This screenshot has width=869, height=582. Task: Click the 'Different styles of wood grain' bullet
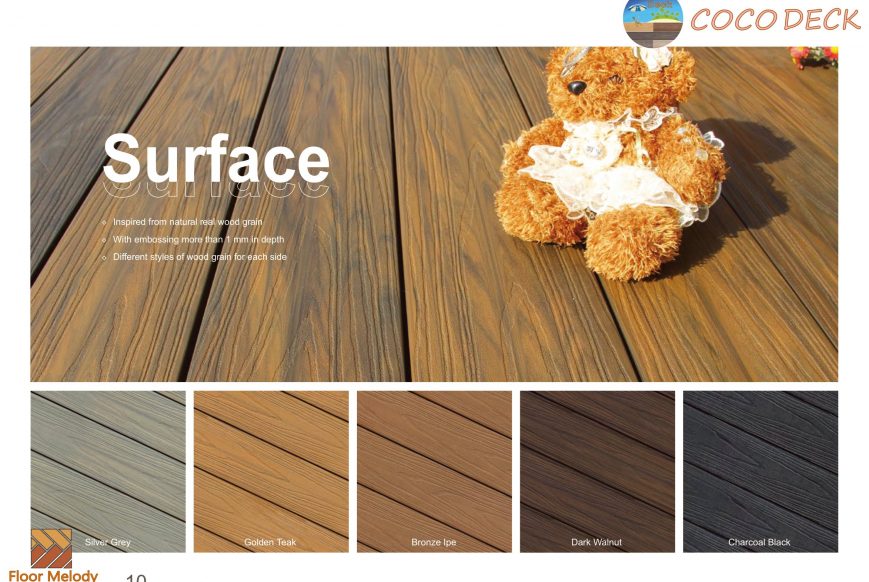[x=200, y=257]
